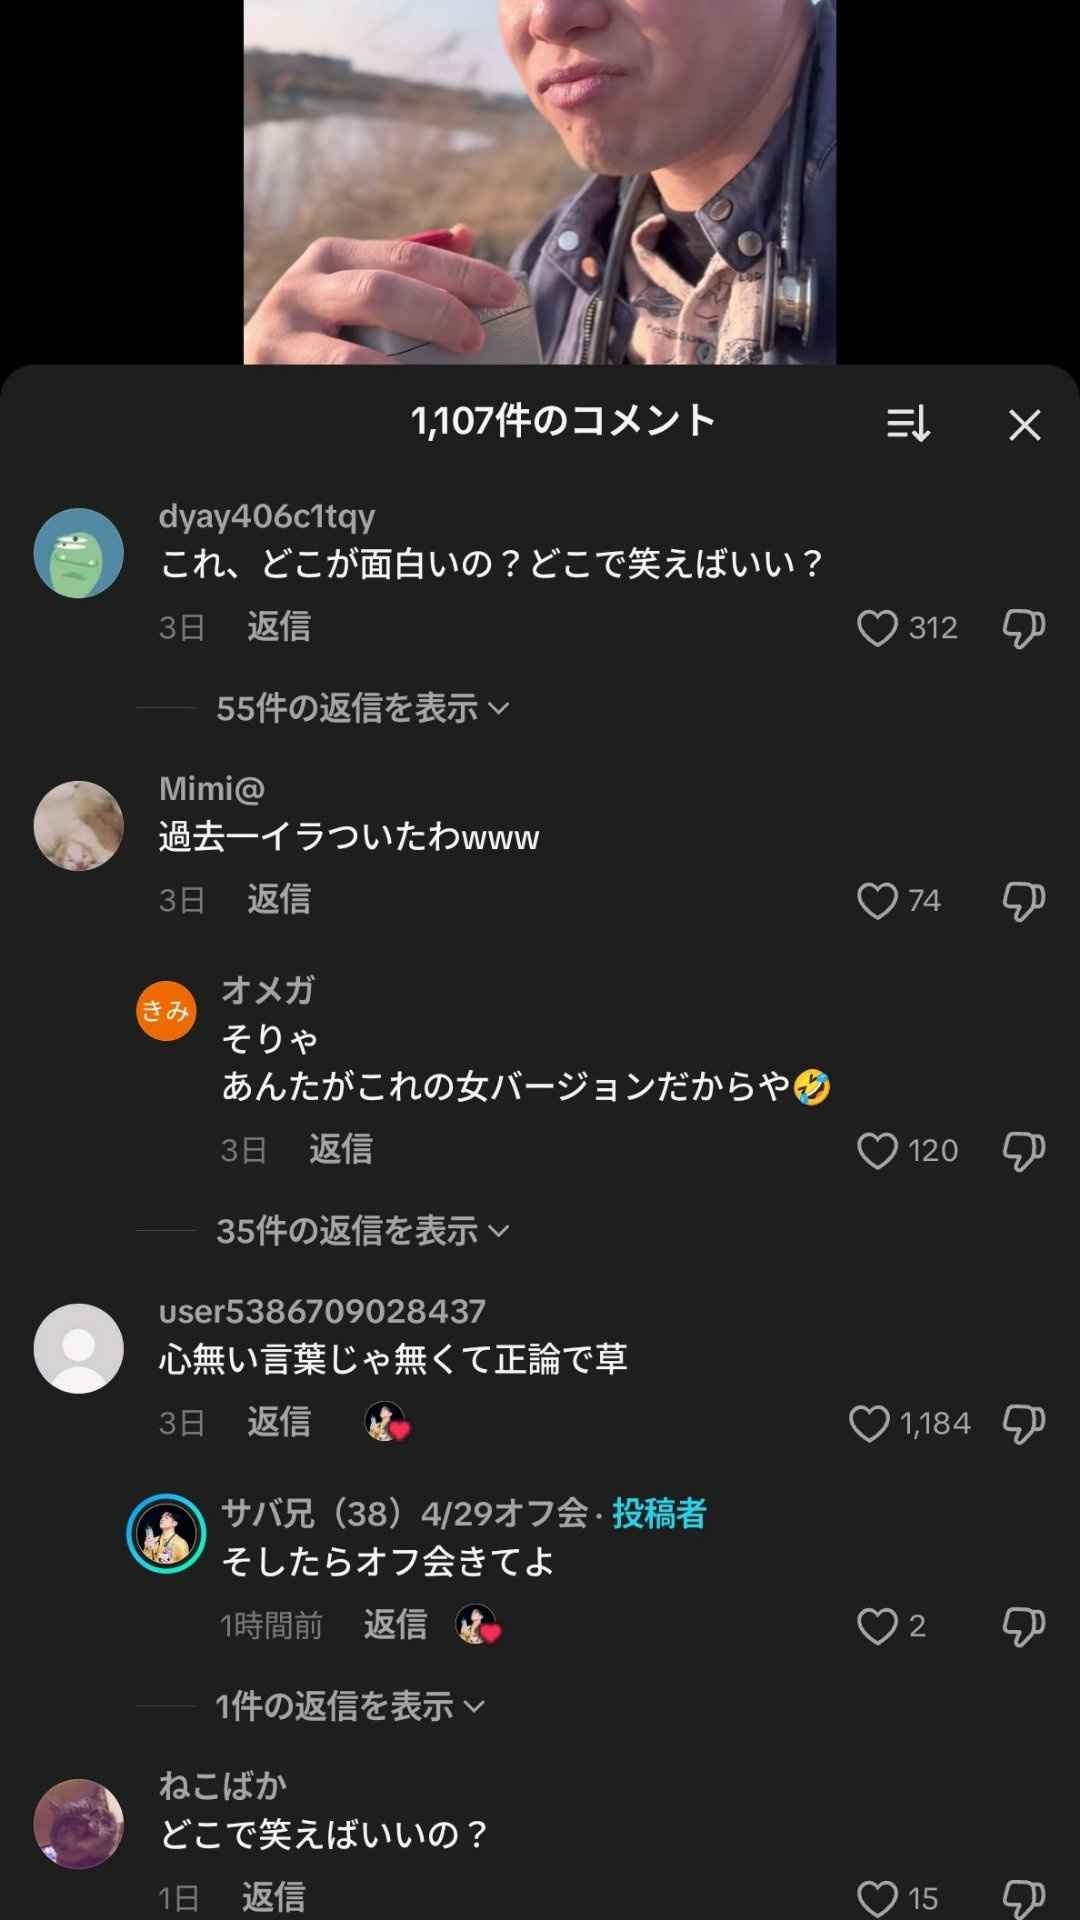This screenshot has width=1080, height=1920.
Task: Like Mimi@'s comment with 74 likes
Action: tap(877, 901)
